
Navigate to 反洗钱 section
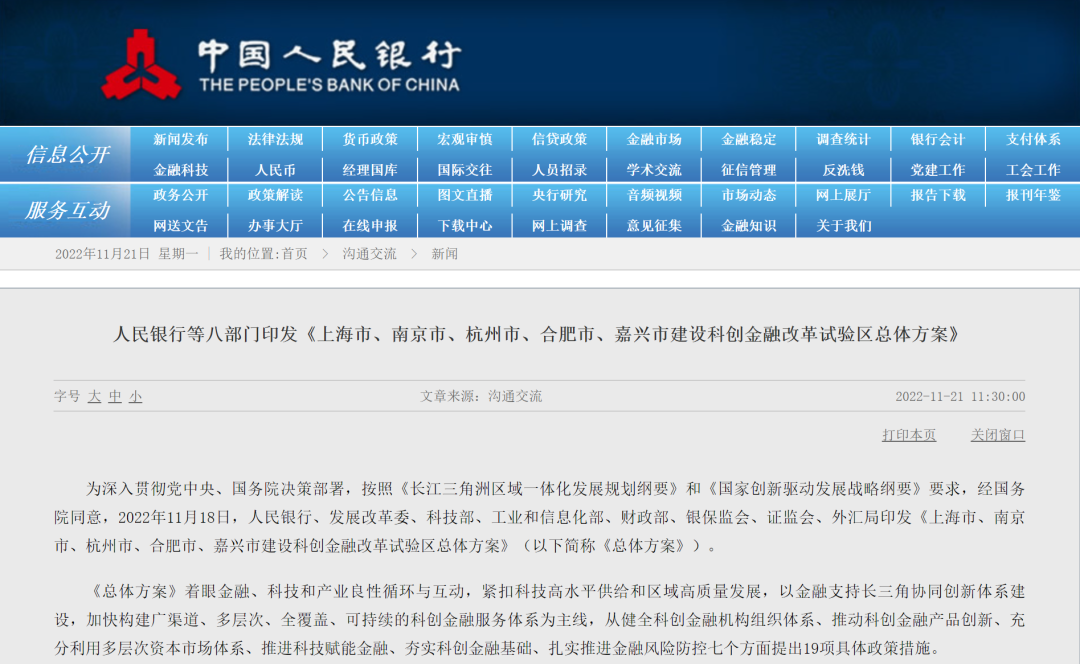click(x=843, y=170)
